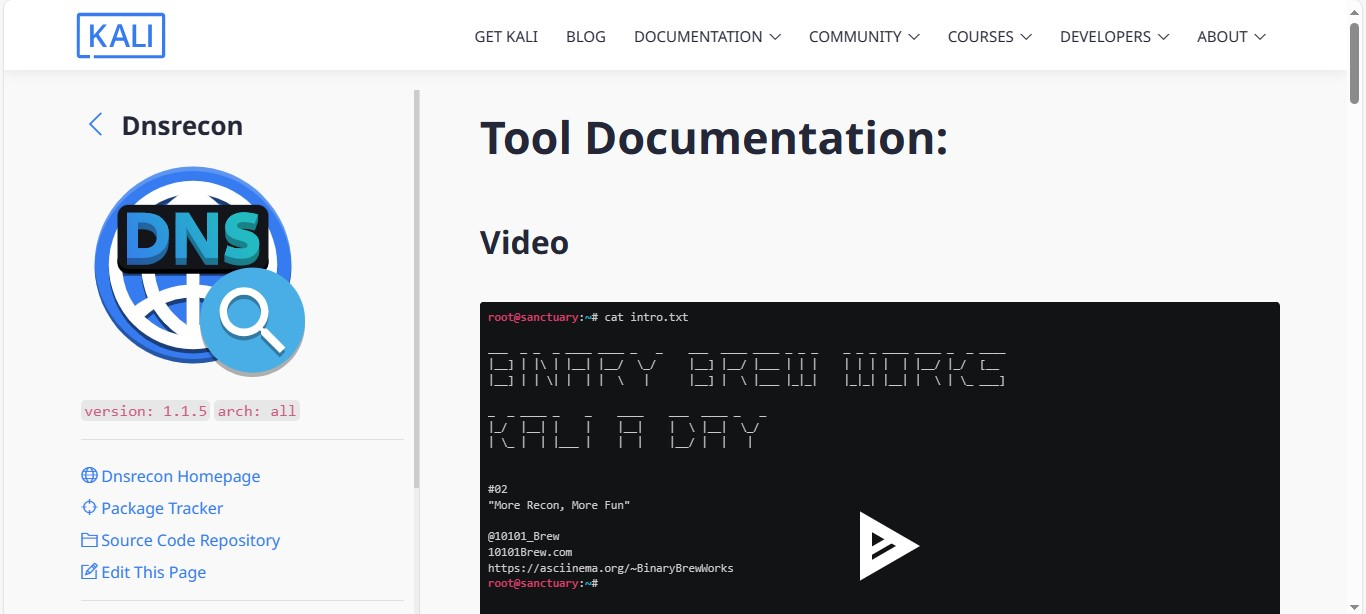
Task: Click the Tool Documentation: heading
Action: click(714, 137)
